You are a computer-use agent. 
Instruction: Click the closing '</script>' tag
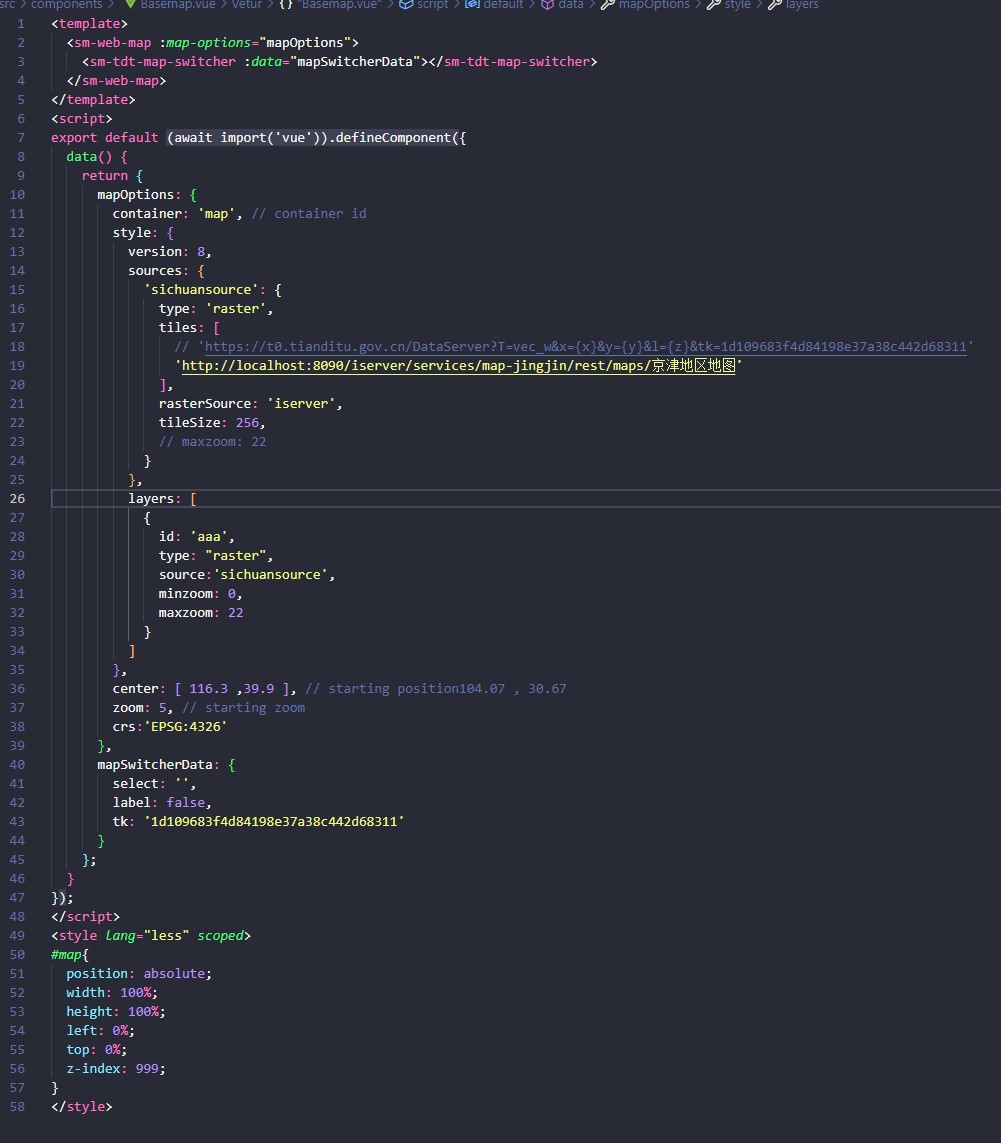pos(85,917)
